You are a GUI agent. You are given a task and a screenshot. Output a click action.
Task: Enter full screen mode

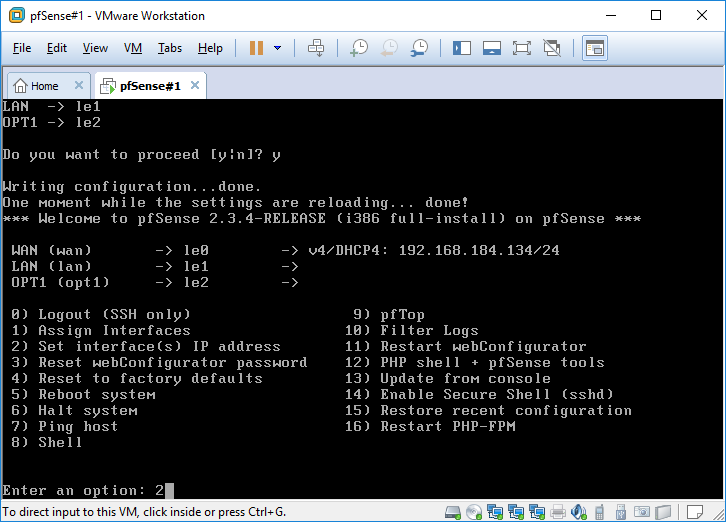[x=522, y=48]
